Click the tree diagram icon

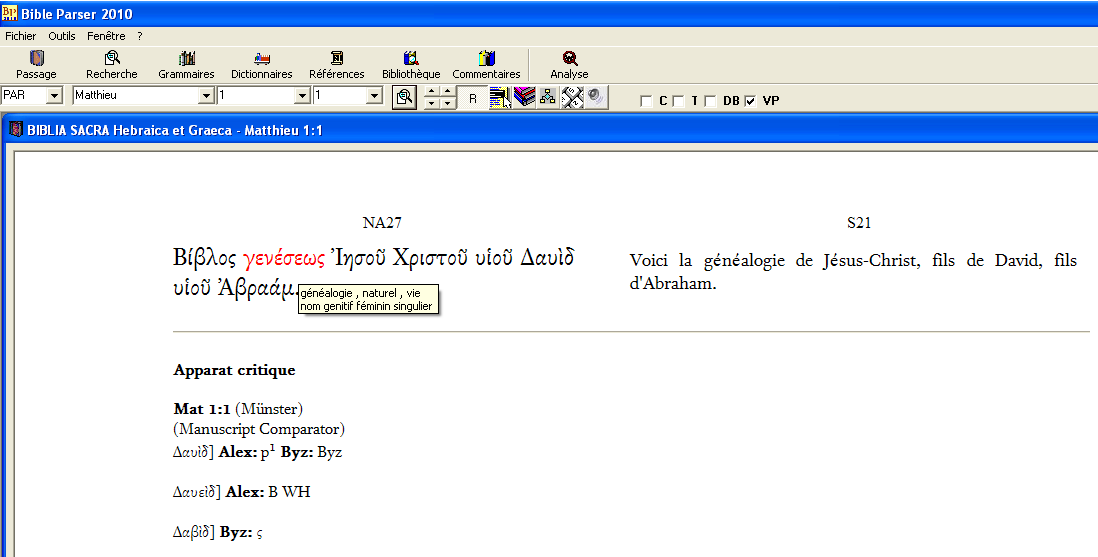pyautogui.click(x=548, y=97)
